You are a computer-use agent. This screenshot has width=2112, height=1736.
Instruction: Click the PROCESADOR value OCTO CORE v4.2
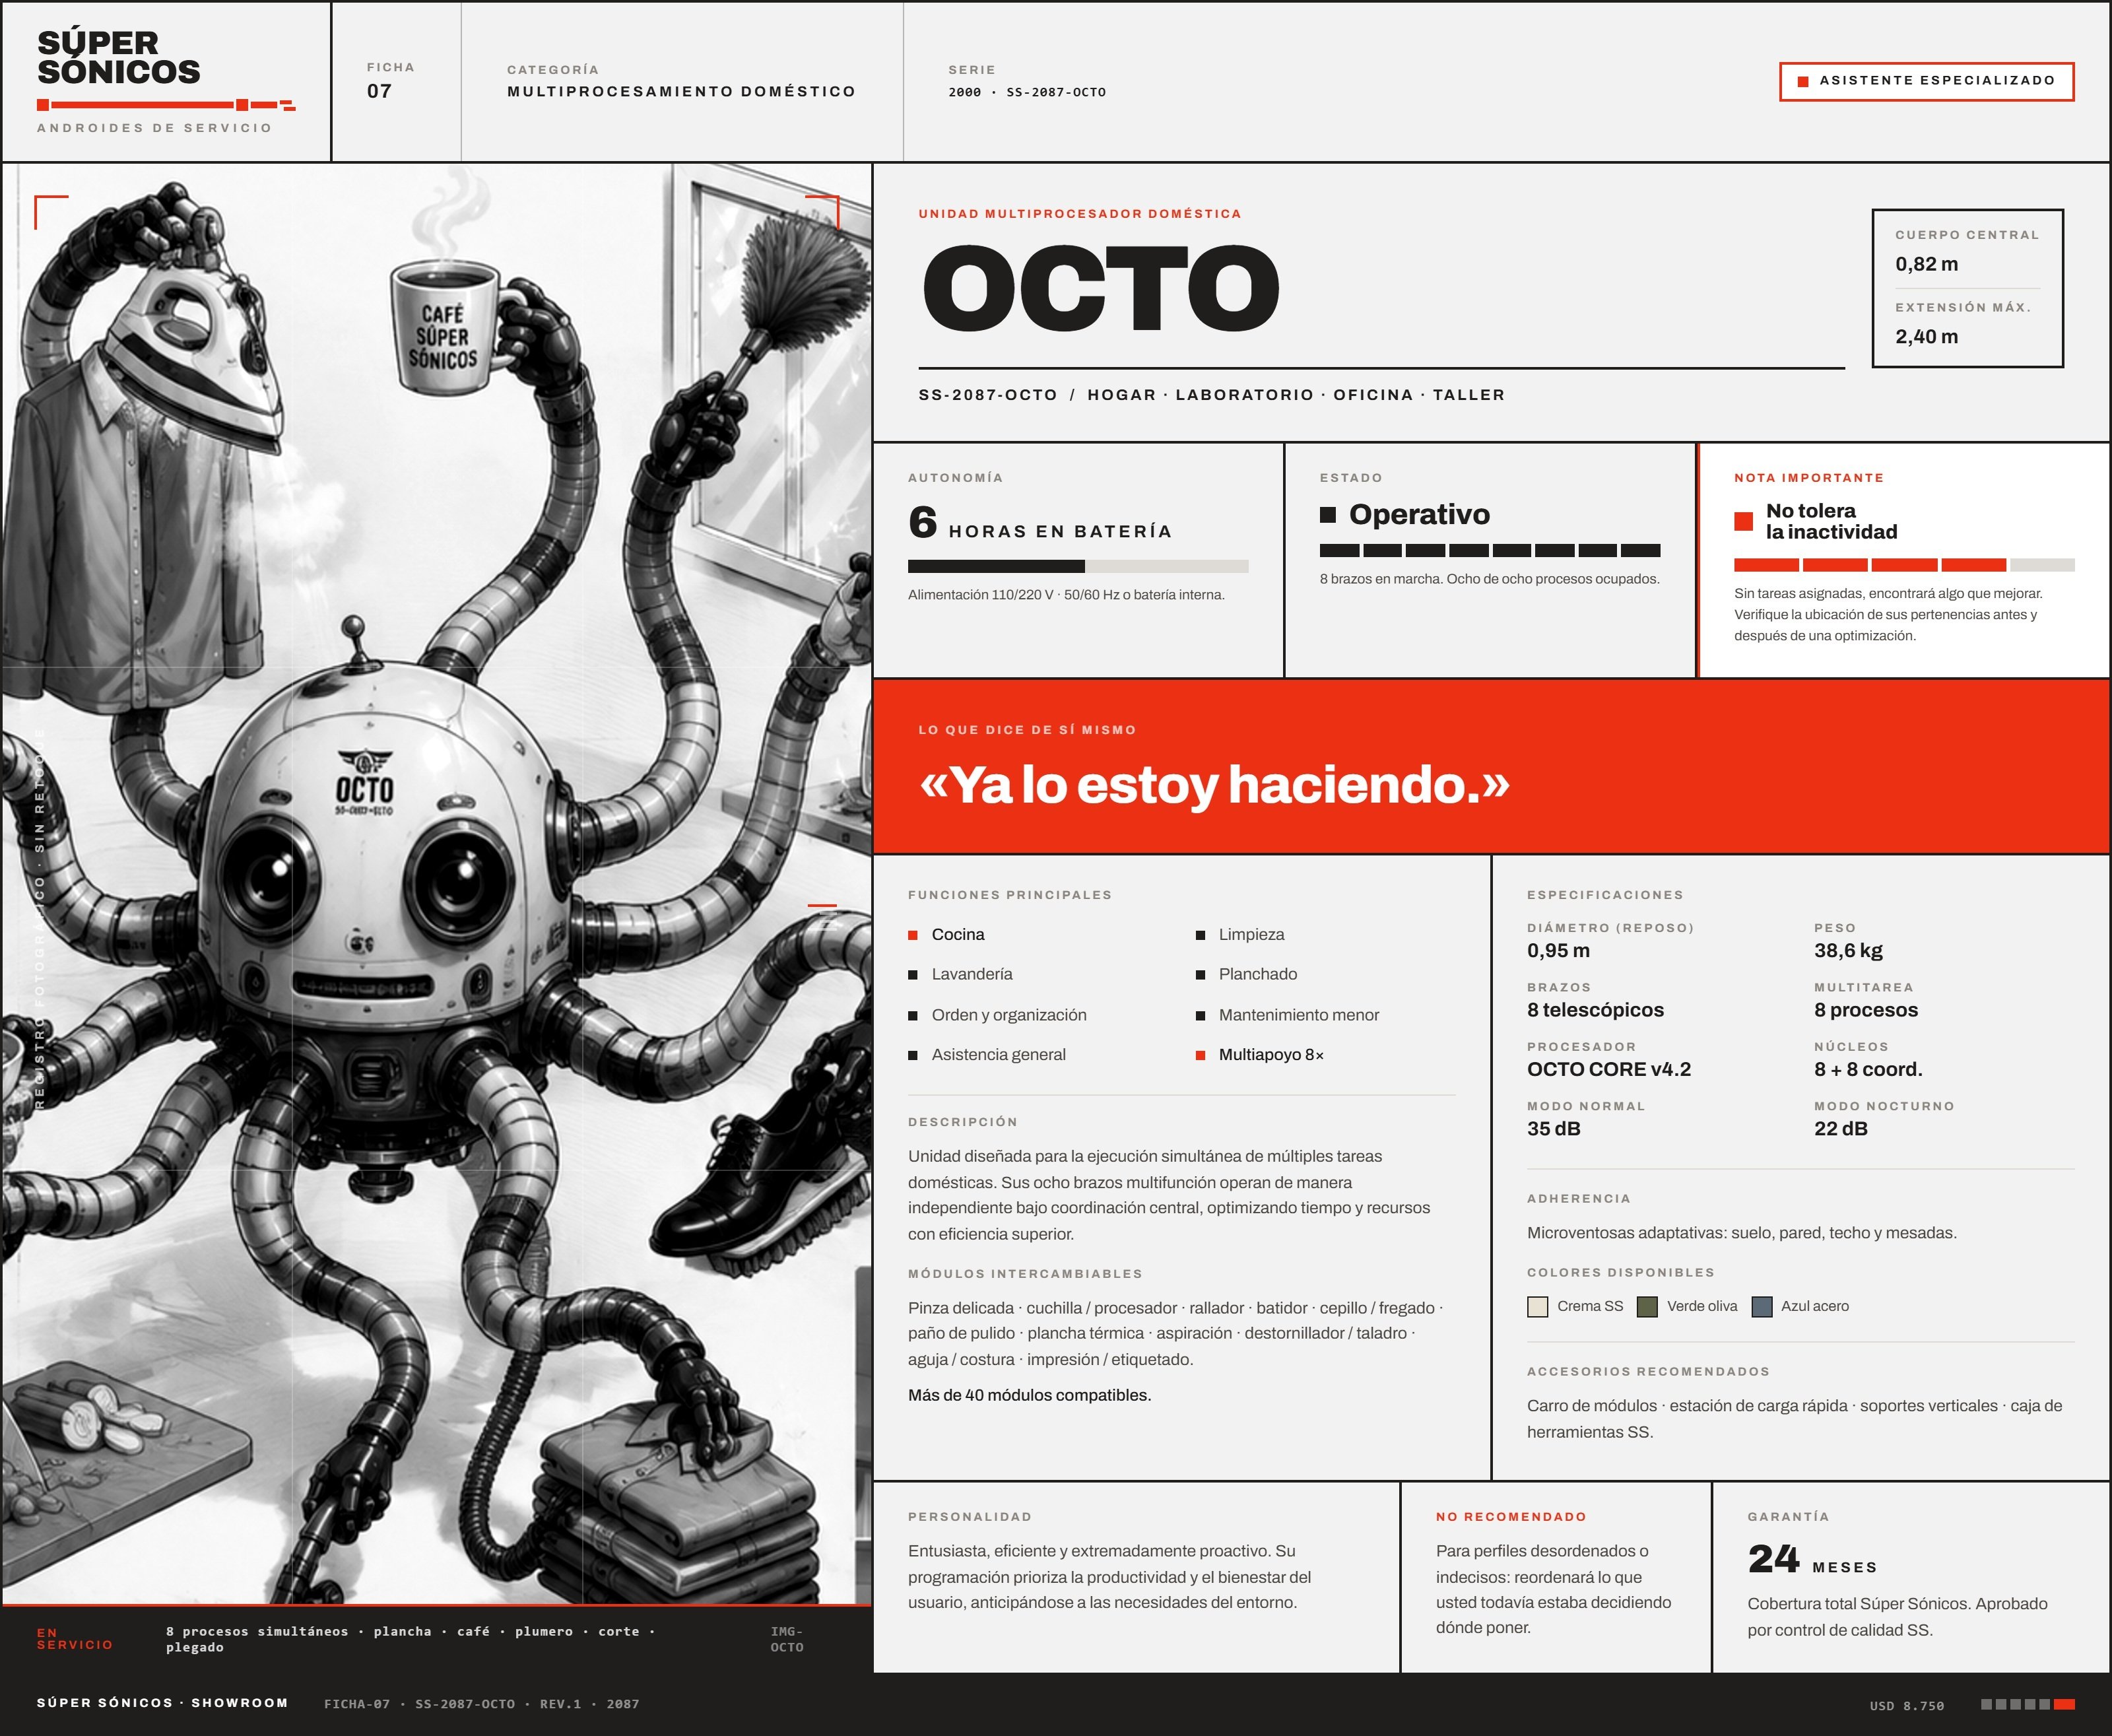(1608, 1069)
